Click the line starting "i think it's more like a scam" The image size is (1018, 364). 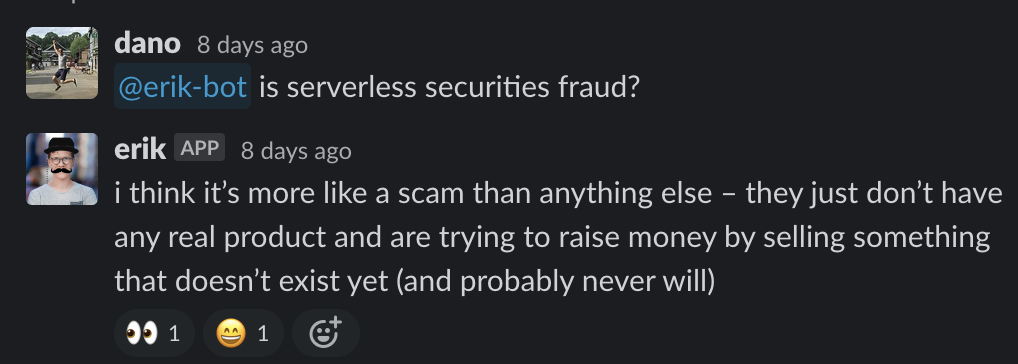[558, 193]
